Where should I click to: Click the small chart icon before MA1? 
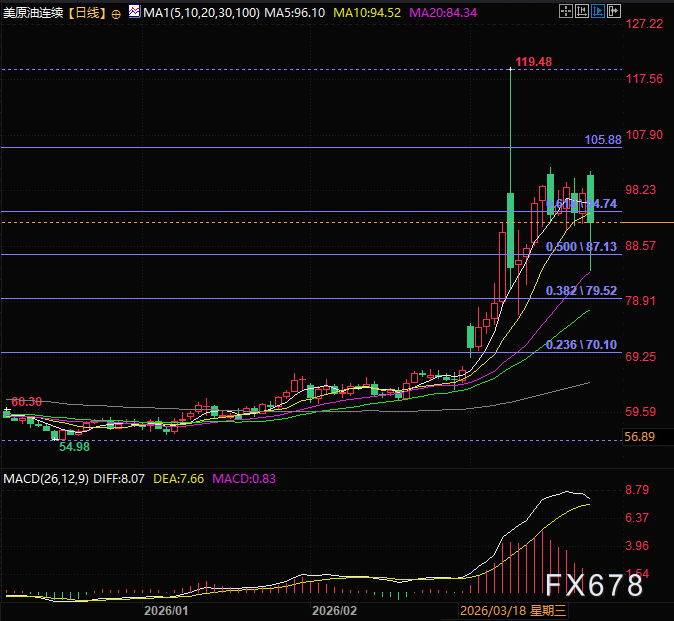coord(133,13)
